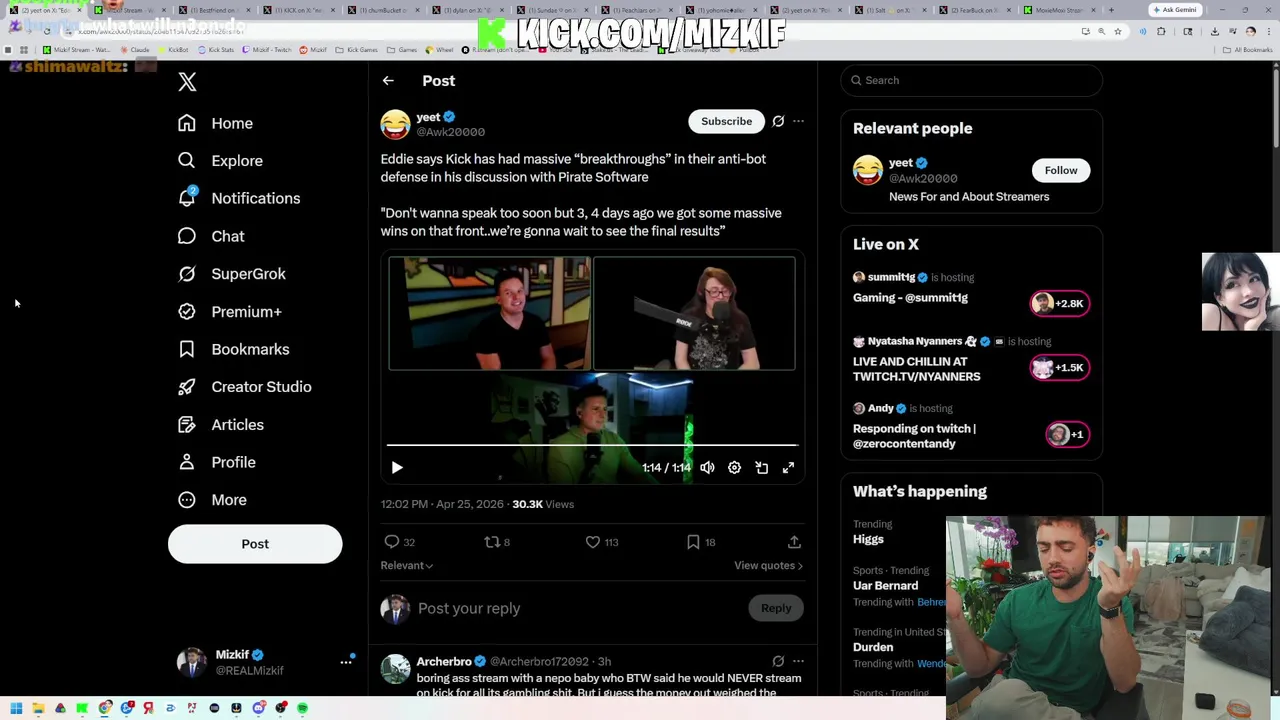Open Notifications in the sidebar
This screenshot has height=720, width=1280.
click(x=239, y=198)
